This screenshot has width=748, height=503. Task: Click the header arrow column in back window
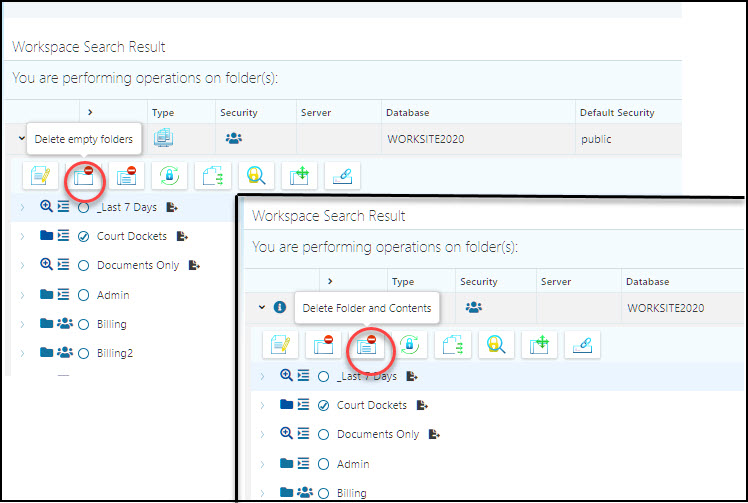[90, 112]
